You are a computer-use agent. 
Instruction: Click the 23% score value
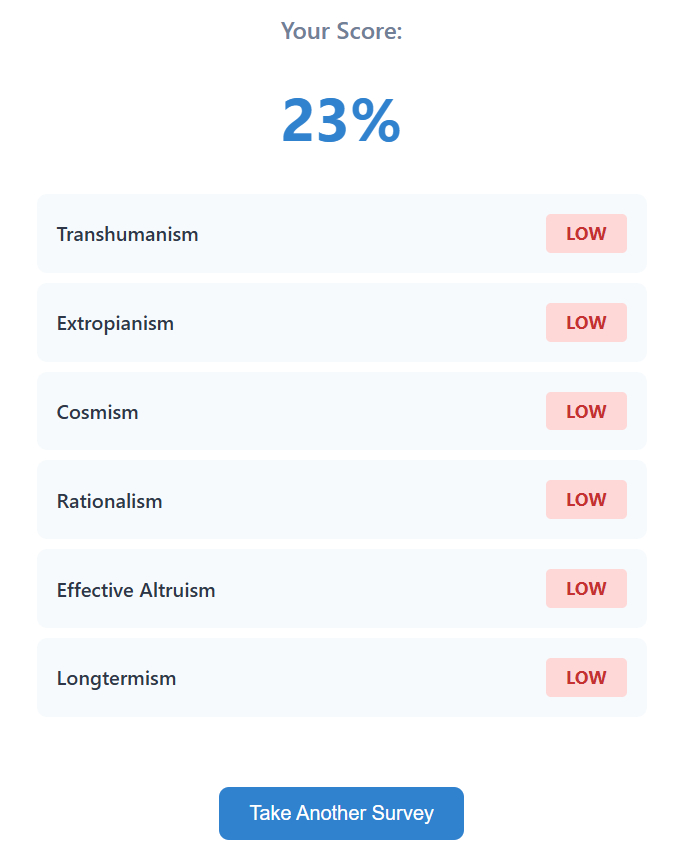click(341, 121)
